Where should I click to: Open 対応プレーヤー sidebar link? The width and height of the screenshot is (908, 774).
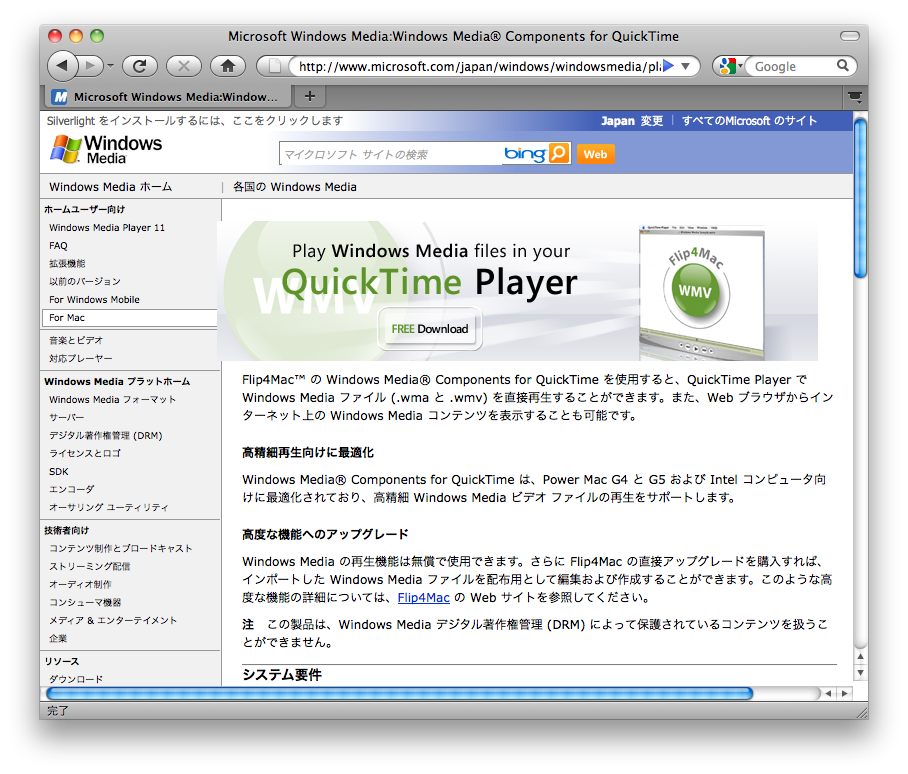point(80,358)
